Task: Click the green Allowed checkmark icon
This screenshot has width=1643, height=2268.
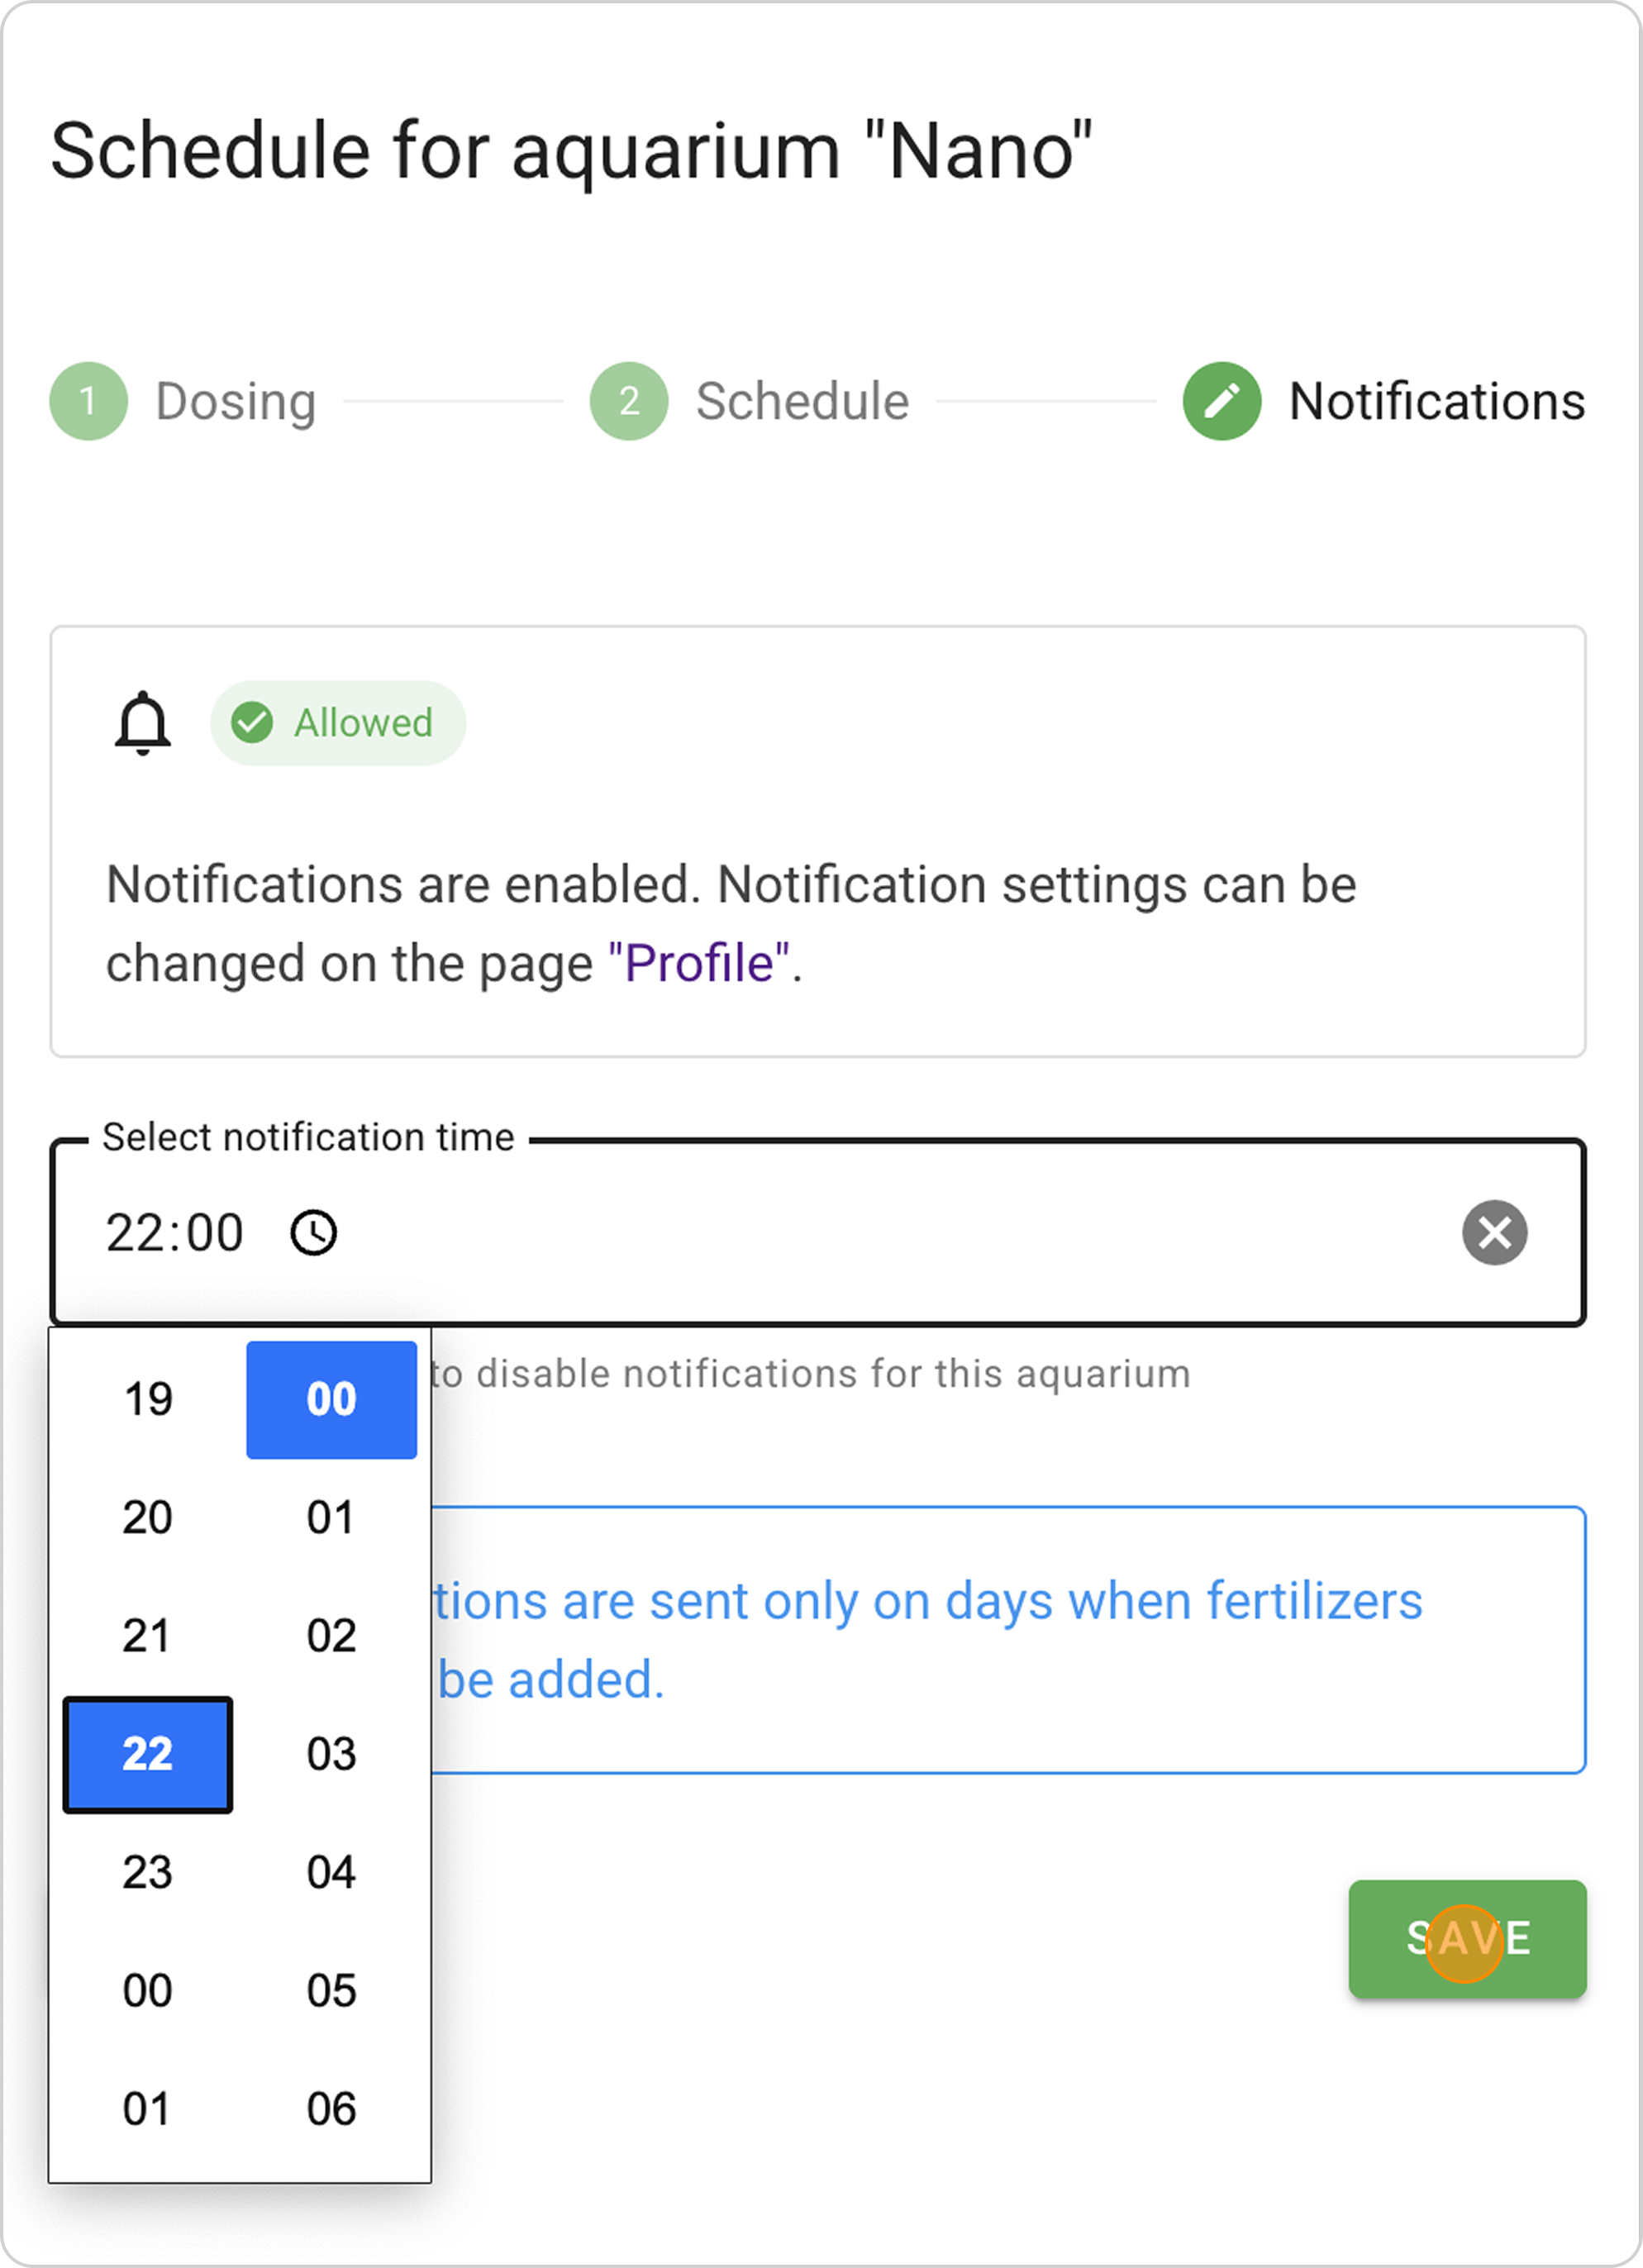Action: [x=252, y=723]
